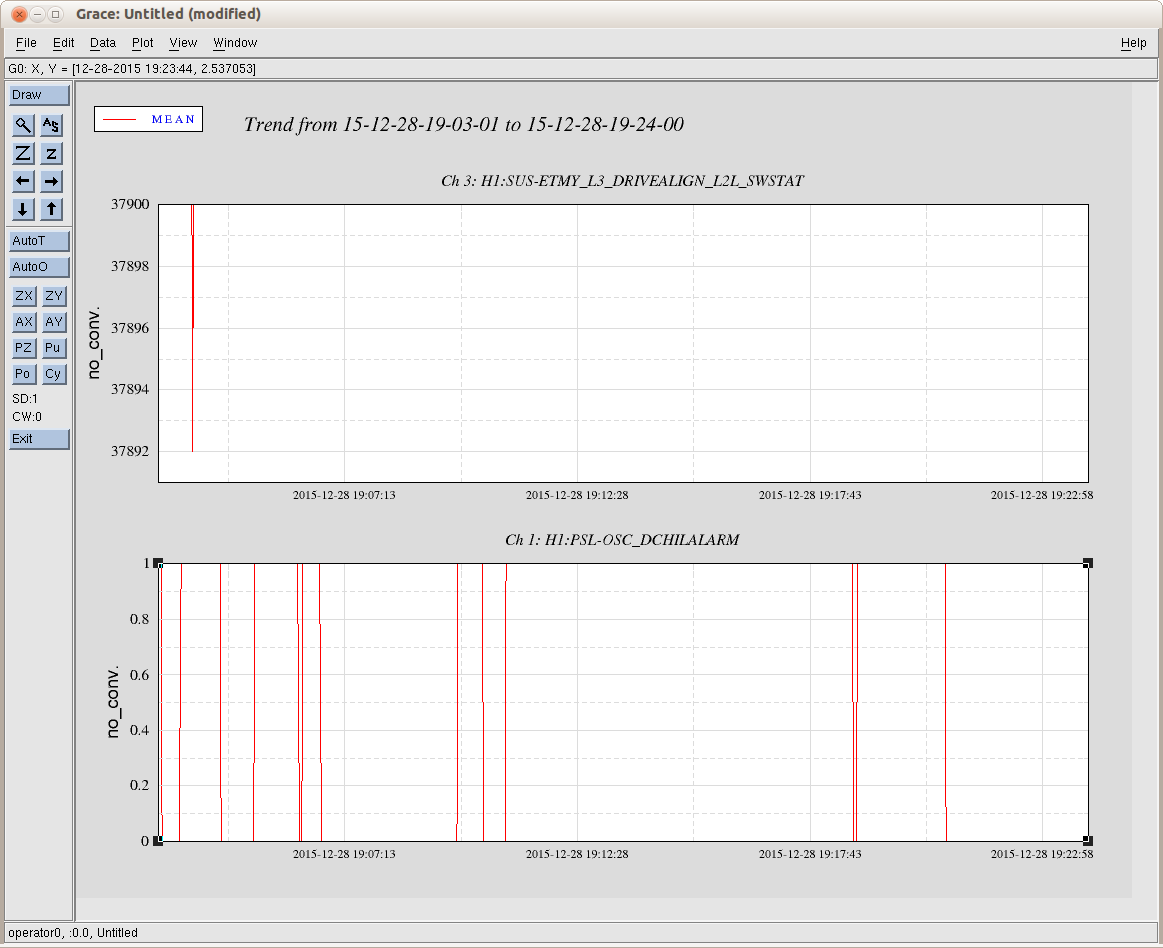Image resolution: width=1163 pixels, height=948 pixels.
Task: Click the small z zoom-out icon
Action: [x=52, y=153]
